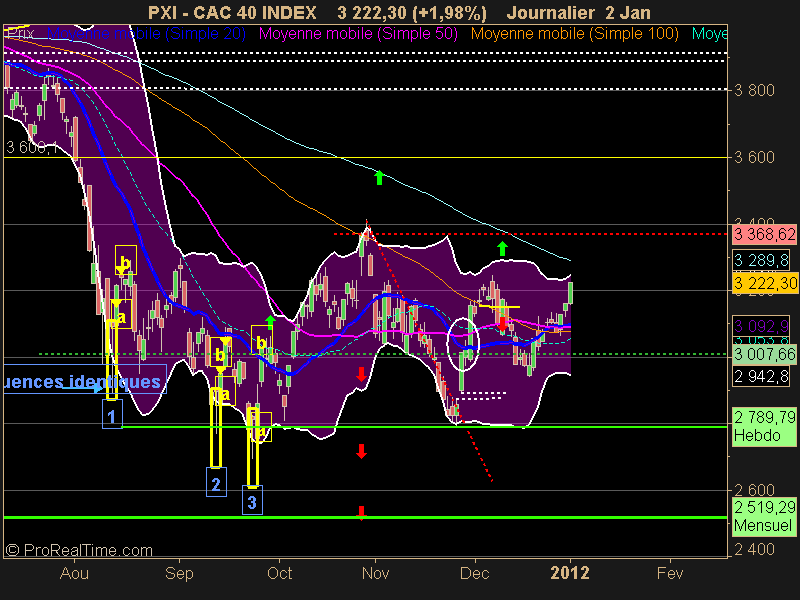Click the '2 600' price axis value
This screenshot has height=600, width=800.
(x=754, y=490)
